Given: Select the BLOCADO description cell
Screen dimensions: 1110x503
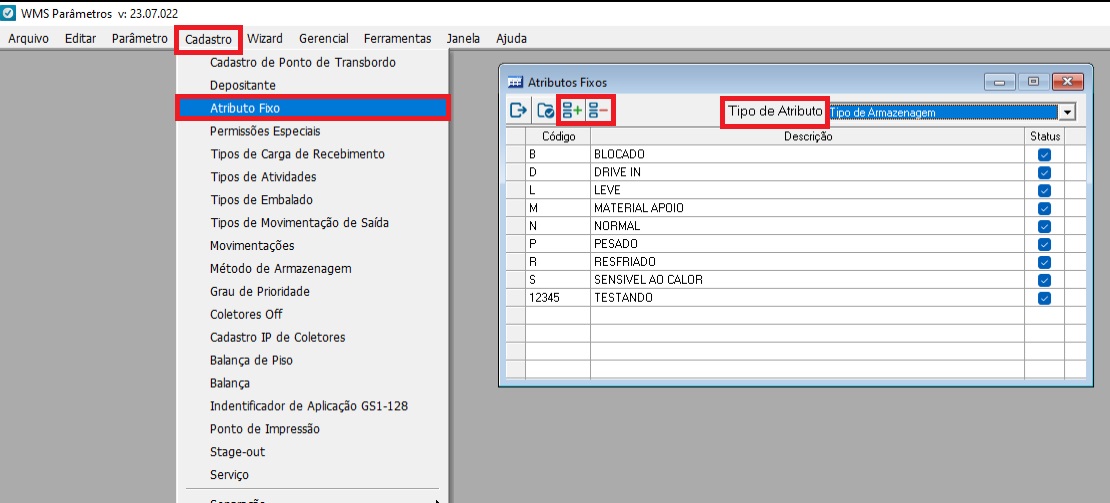Looking at the screenshot, I should point(808,154).
